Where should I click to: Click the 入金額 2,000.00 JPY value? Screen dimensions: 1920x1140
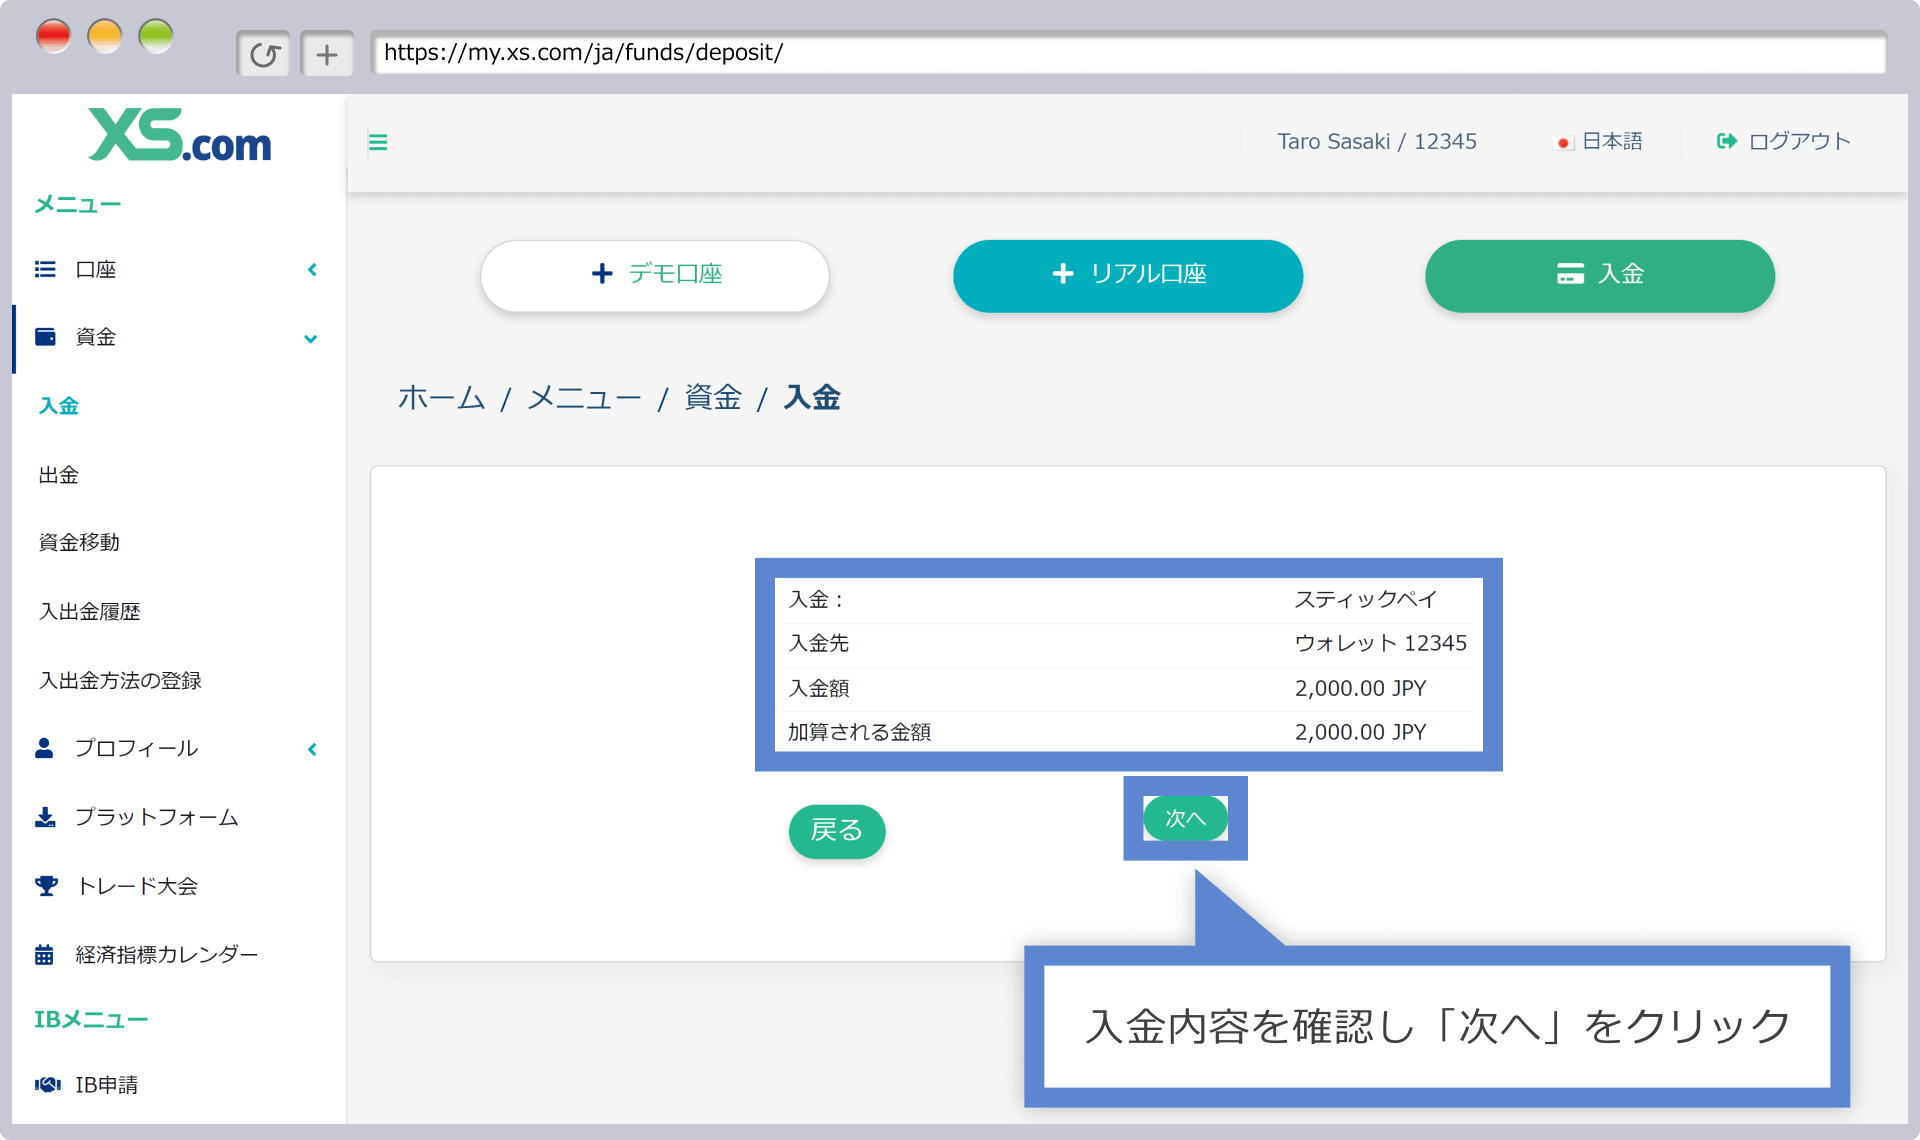1360,688
